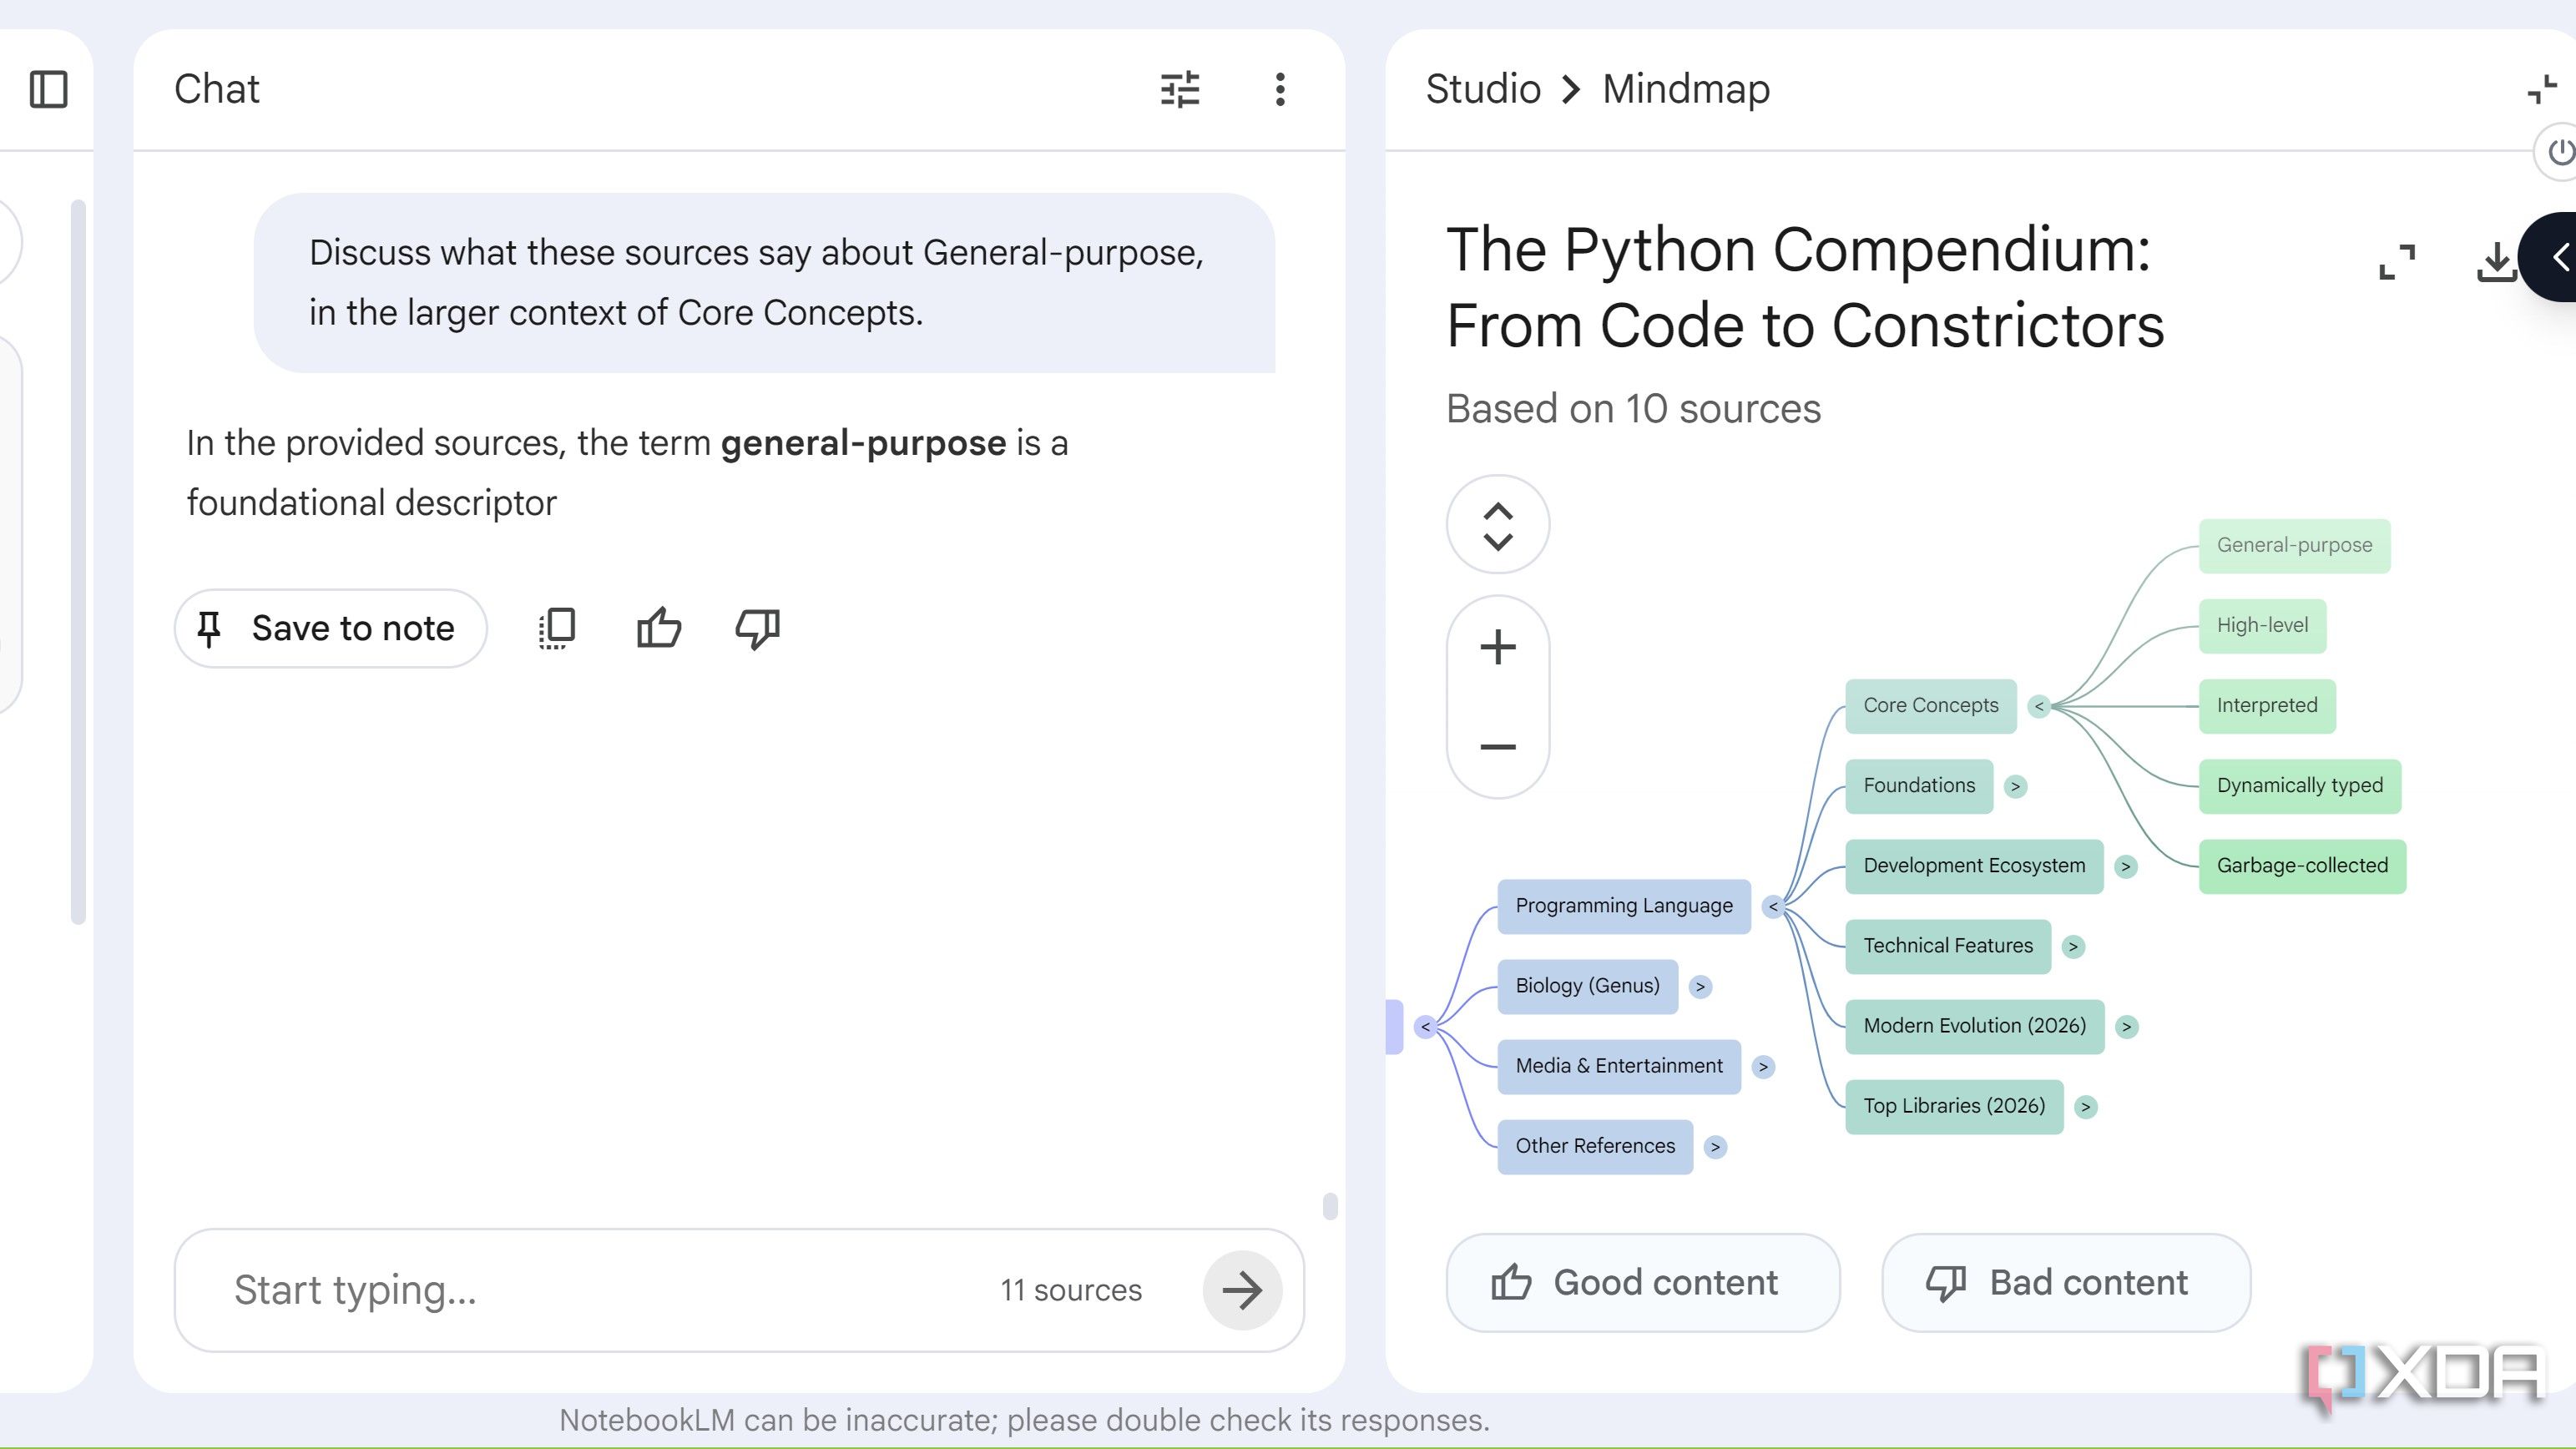Image resolution: width=2576 pixels, height=1449 pixels.
Task: Expand the Biology (Genus) node chevron
Action: [1700, 986]
